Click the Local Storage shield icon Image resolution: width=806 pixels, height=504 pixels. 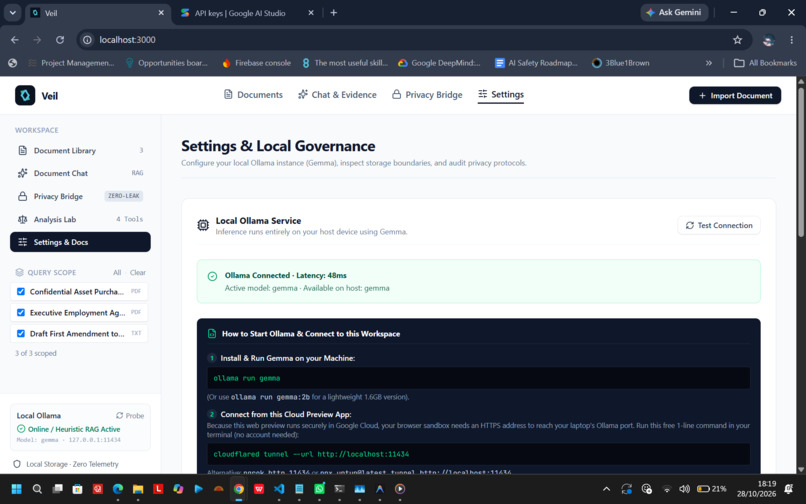coord(17,464)
